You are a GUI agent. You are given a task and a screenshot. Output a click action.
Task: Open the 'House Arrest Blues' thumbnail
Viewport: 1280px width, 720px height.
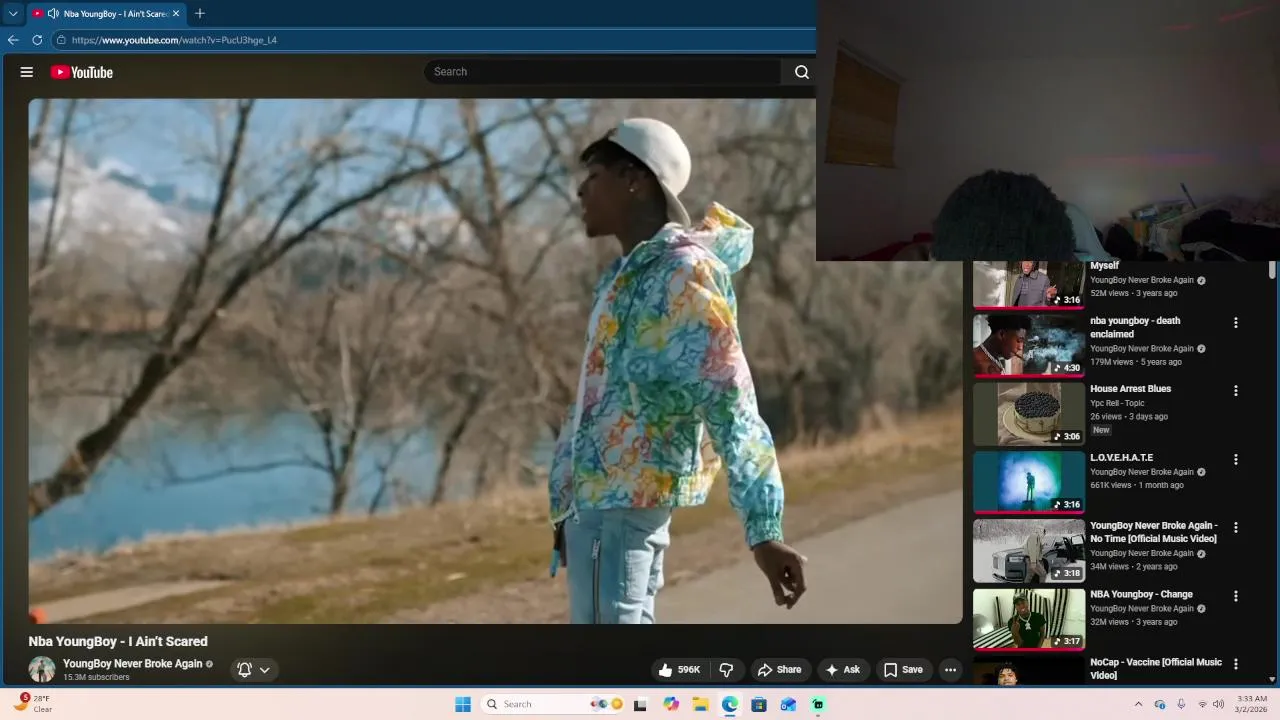pyautogui.click(x=1029, y=414)
